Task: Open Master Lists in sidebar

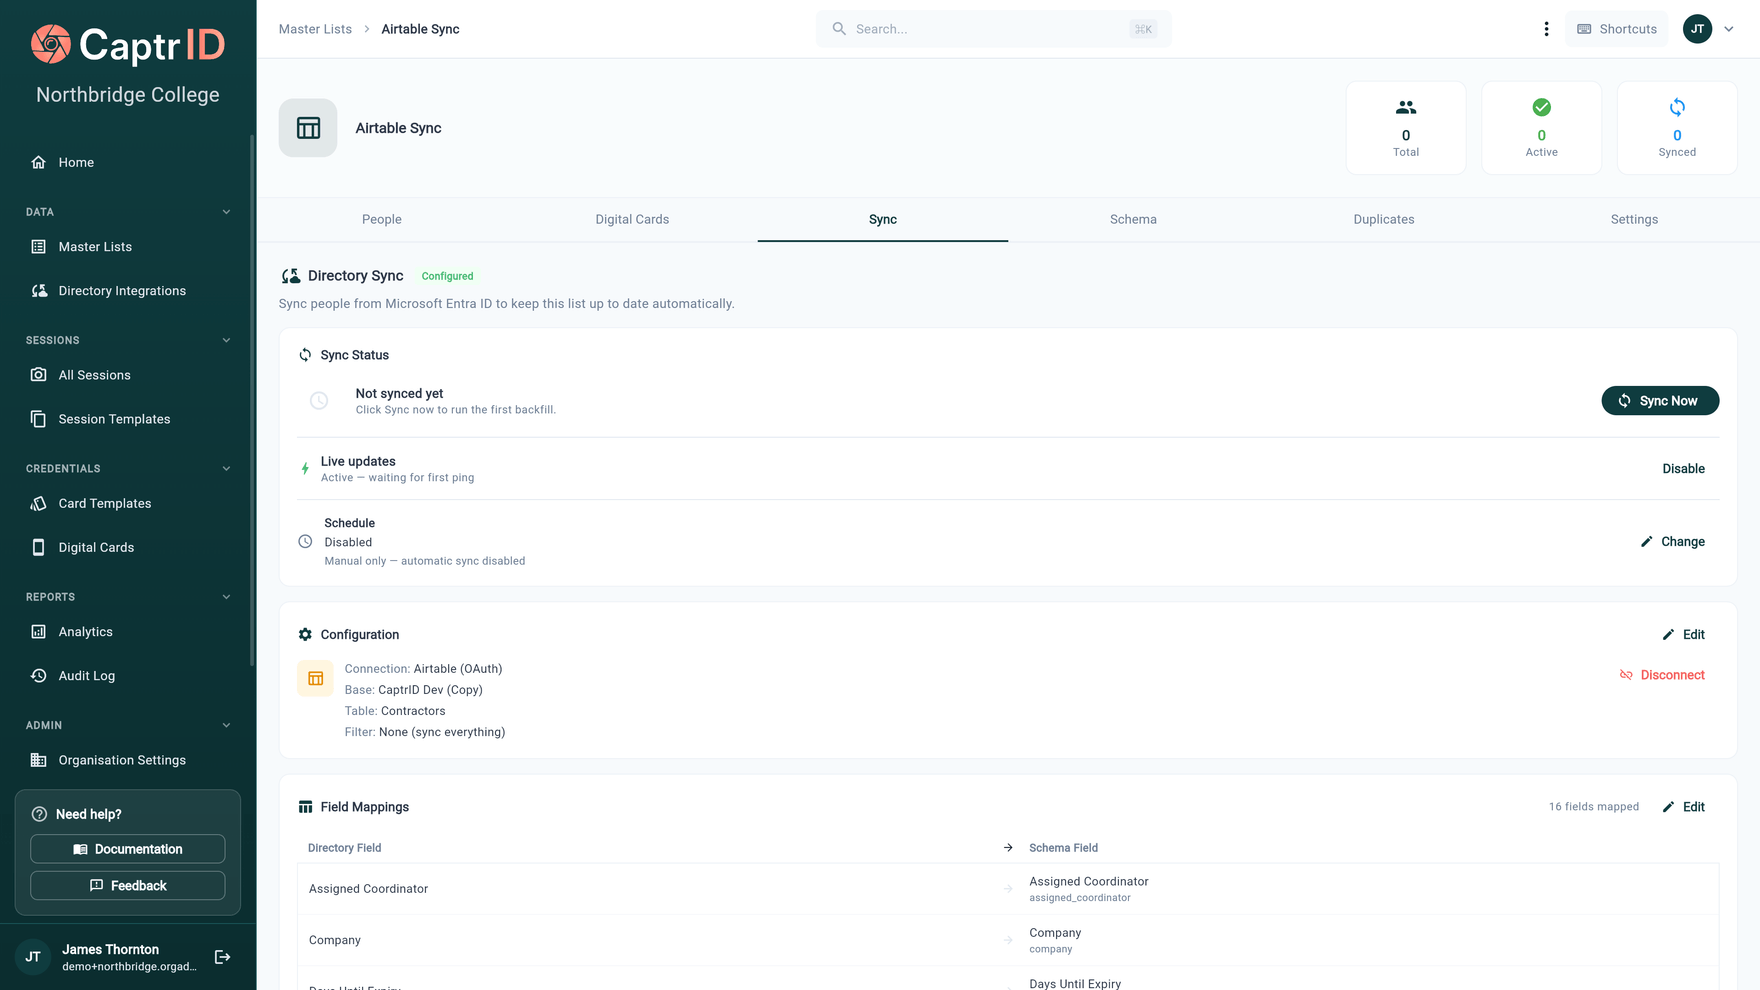Action: pyautogui.click(x=95, y=247)
